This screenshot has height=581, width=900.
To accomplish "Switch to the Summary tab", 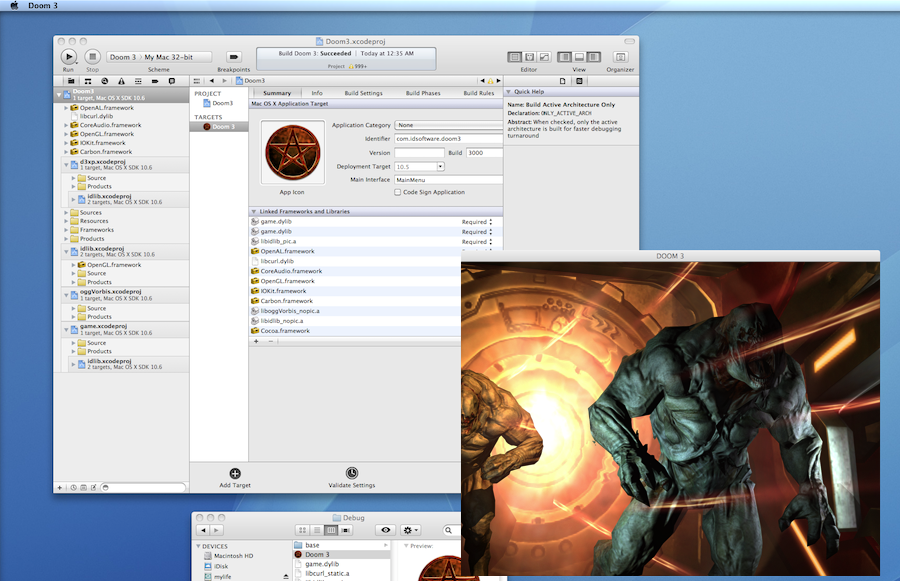I will (277, 93).
